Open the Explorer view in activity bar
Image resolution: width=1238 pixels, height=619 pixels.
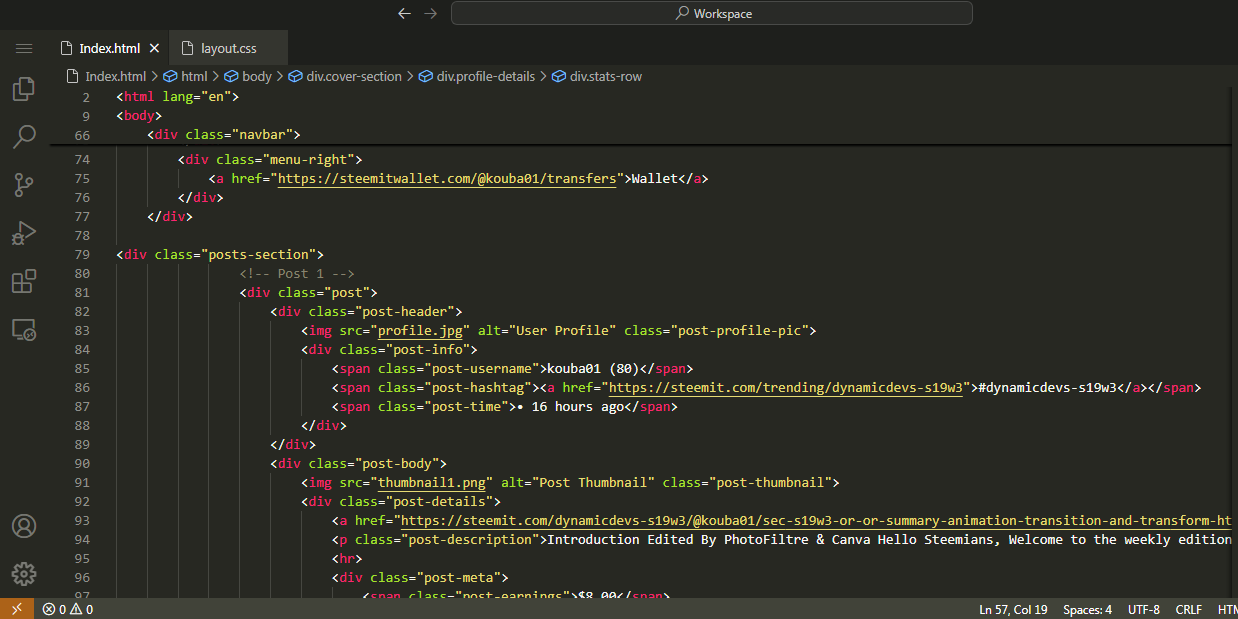[x=24, y=90]
